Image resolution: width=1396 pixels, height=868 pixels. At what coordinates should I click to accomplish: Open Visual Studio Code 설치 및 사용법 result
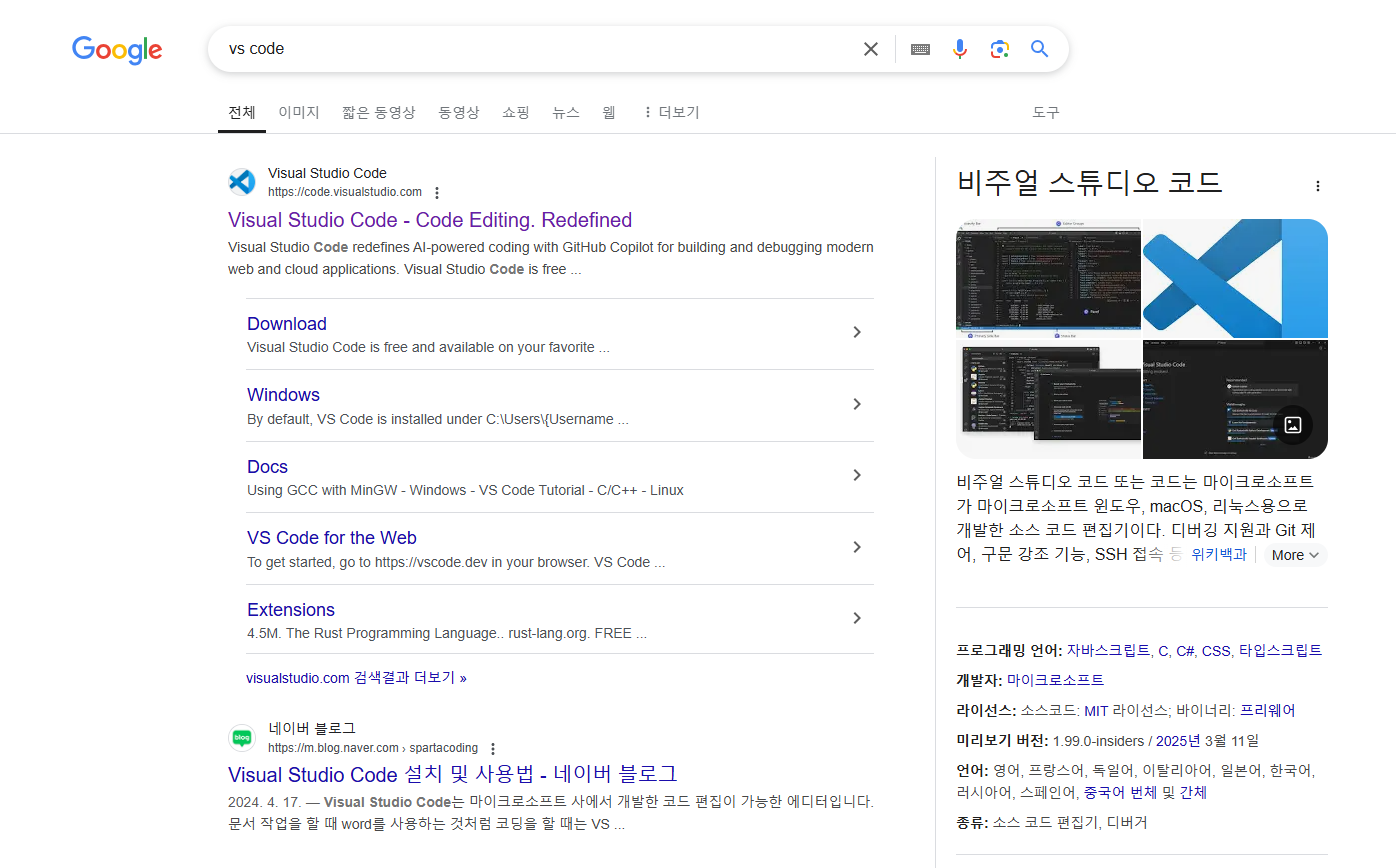tap(453, 774)
